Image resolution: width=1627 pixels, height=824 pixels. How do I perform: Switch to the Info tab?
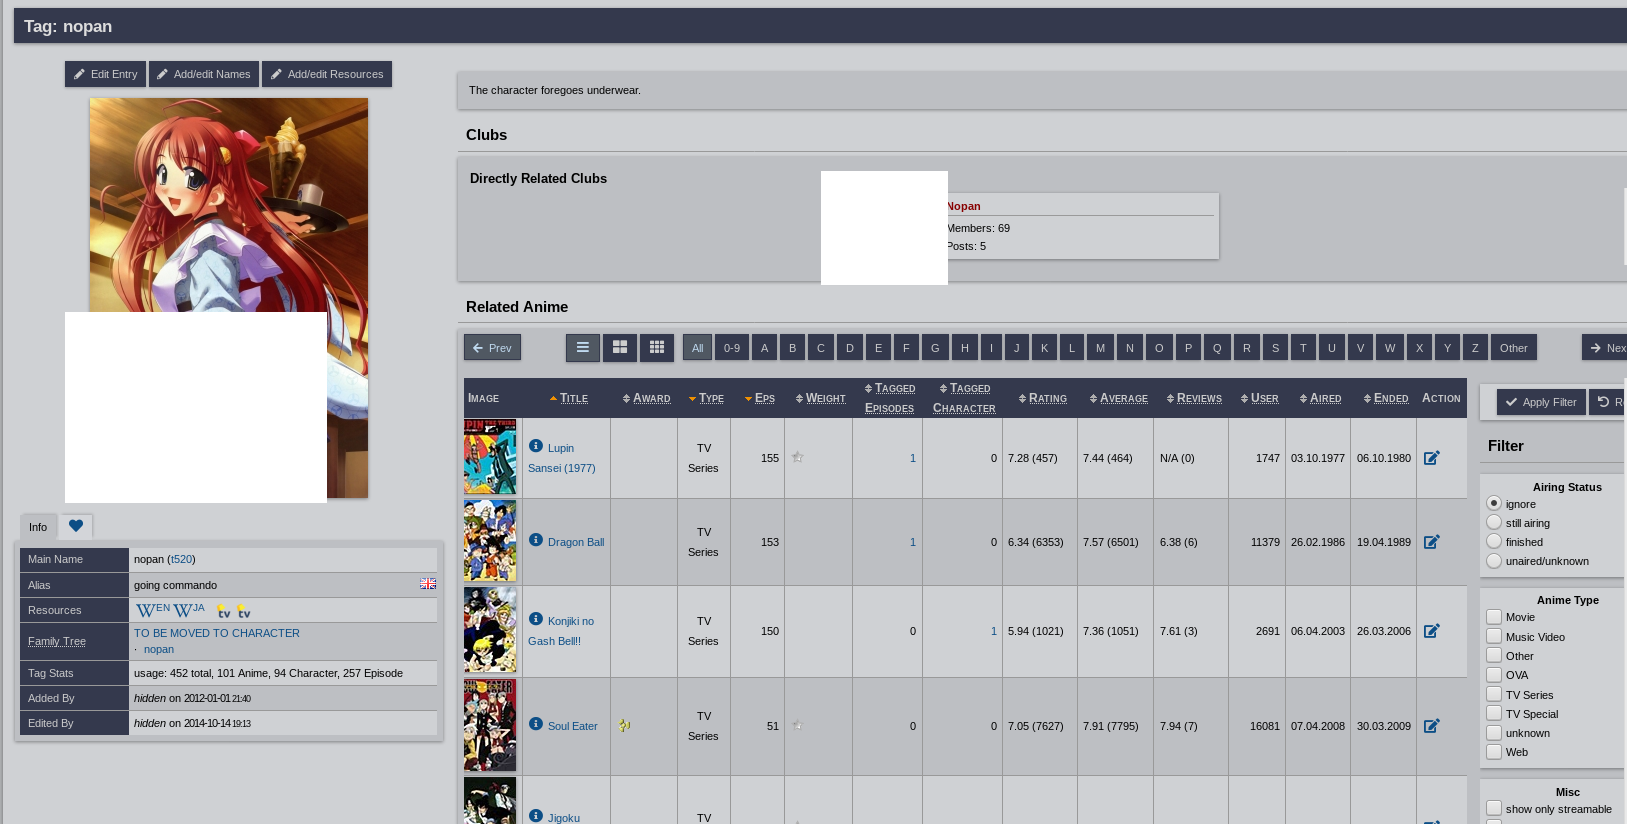coord(38,527)
